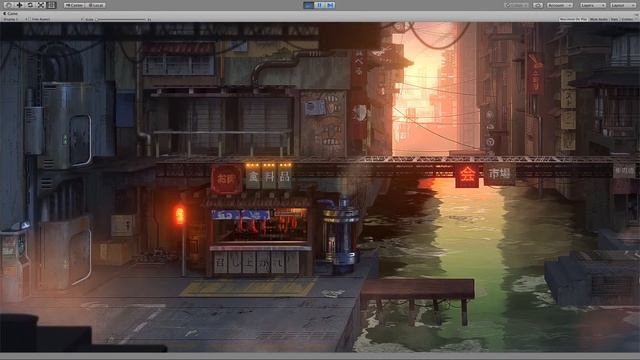Open the Collab dropdown
The height and width of the screenshot is (360, 640).
pyautogui.click(x=516, y=5)
